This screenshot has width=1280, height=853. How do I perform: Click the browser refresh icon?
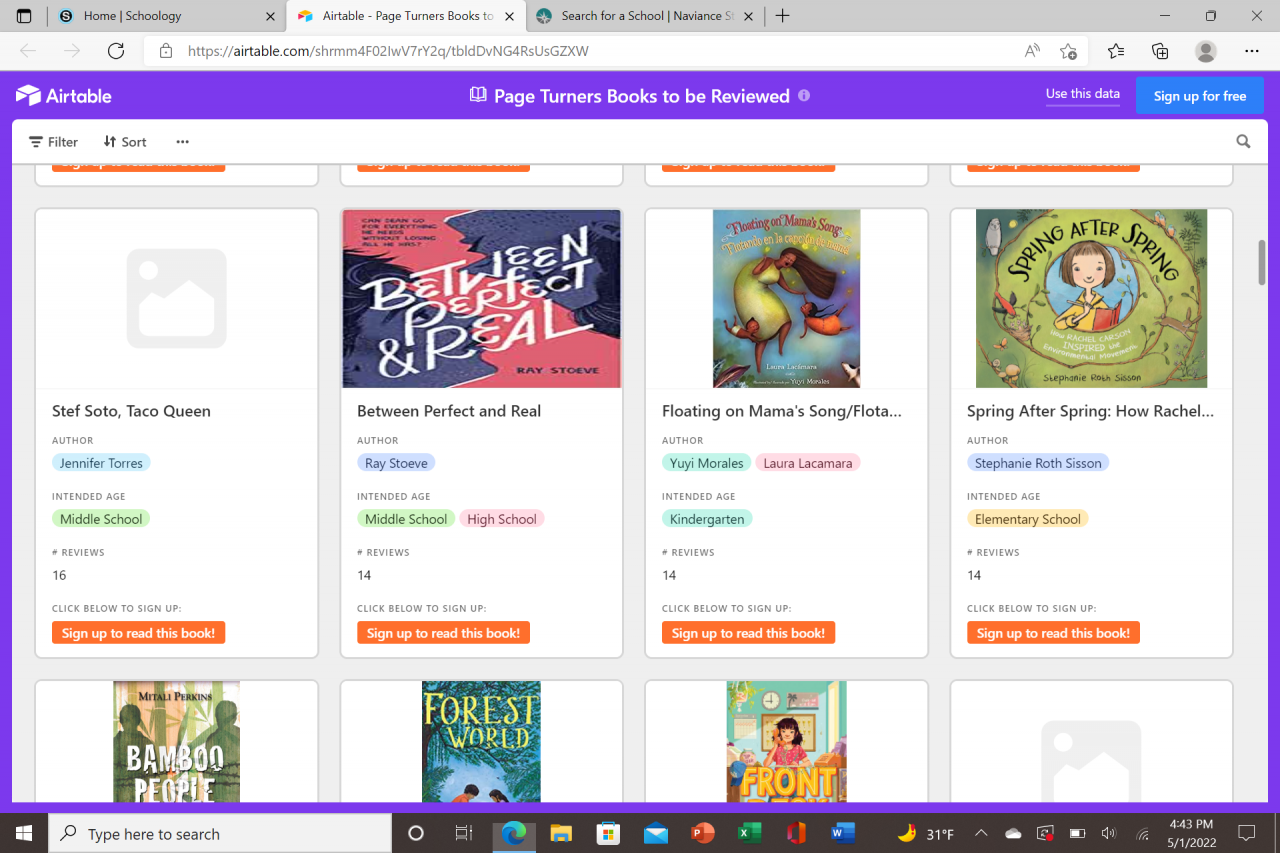pyautogui.click(x=116, y=51)
